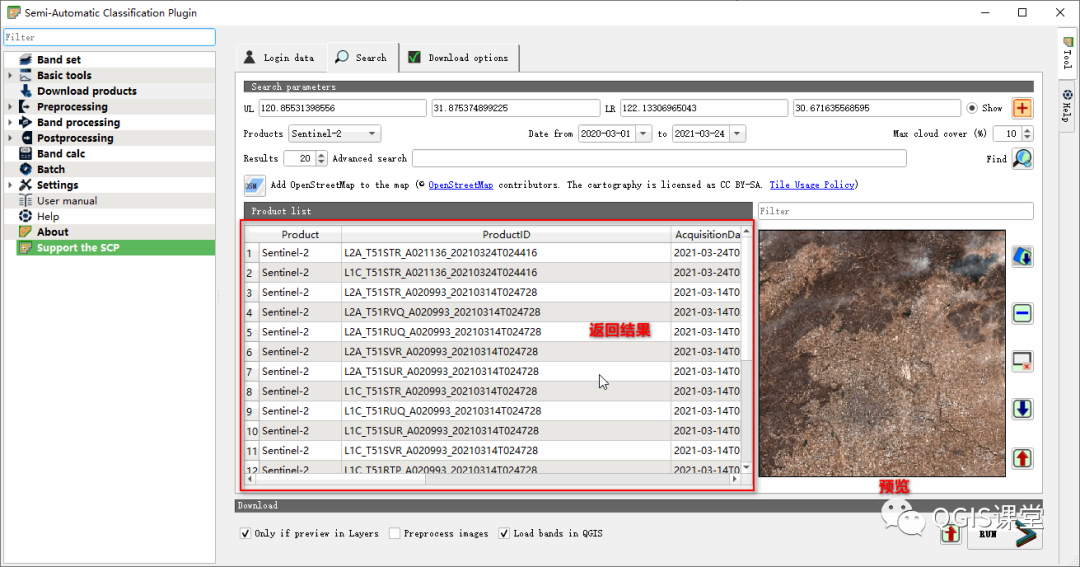Viewport: 1080px width, 567px height.
Task: Select row L1C_T51STR_A021136_20210324T024416
Action: point(492,273)
